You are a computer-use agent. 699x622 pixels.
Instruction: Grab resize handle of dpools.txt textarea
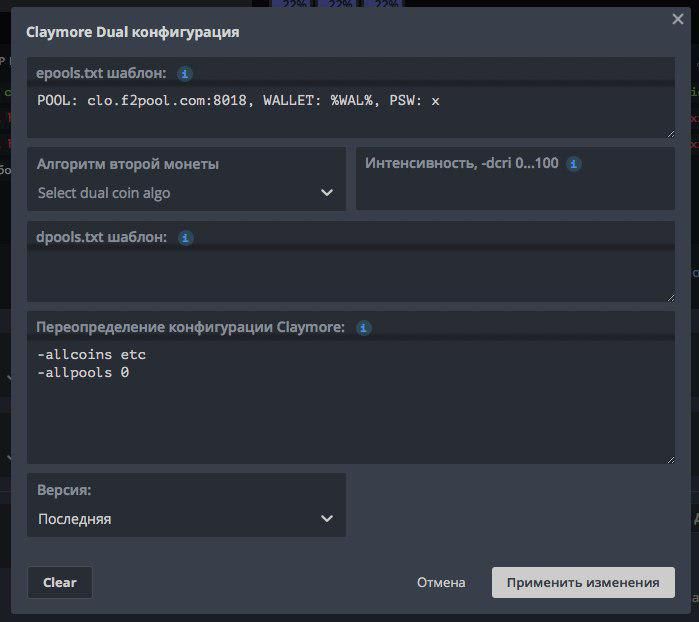tap(670, 298)
